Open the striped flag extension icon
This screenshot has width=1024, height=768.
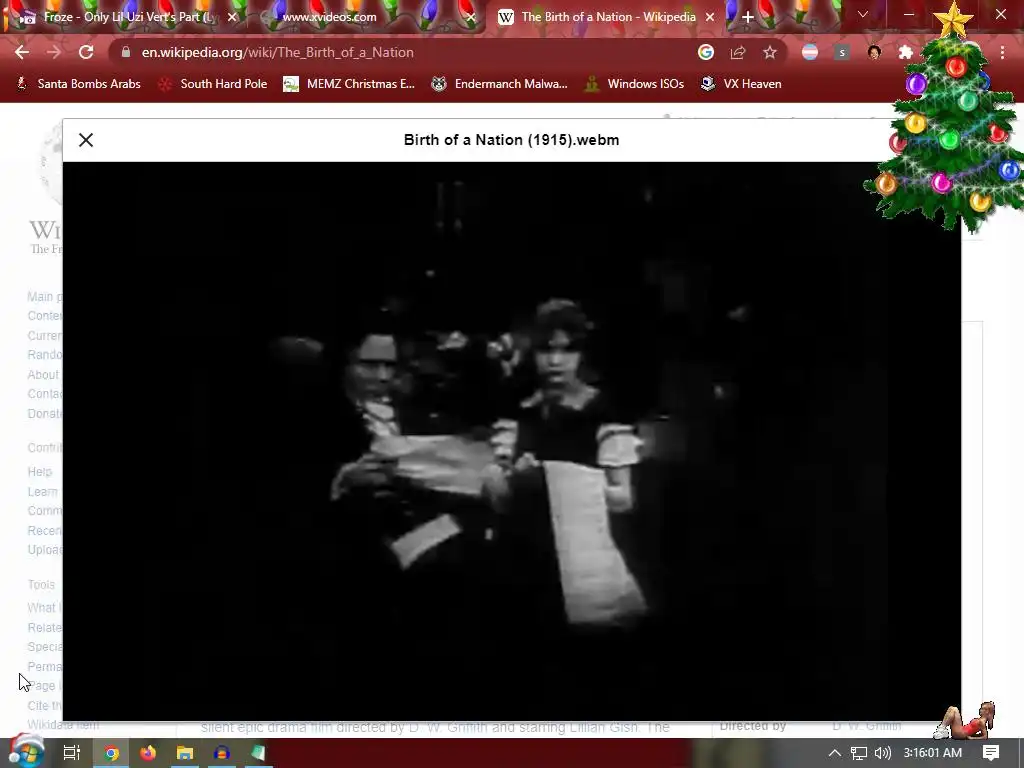[x=810, y=52]
